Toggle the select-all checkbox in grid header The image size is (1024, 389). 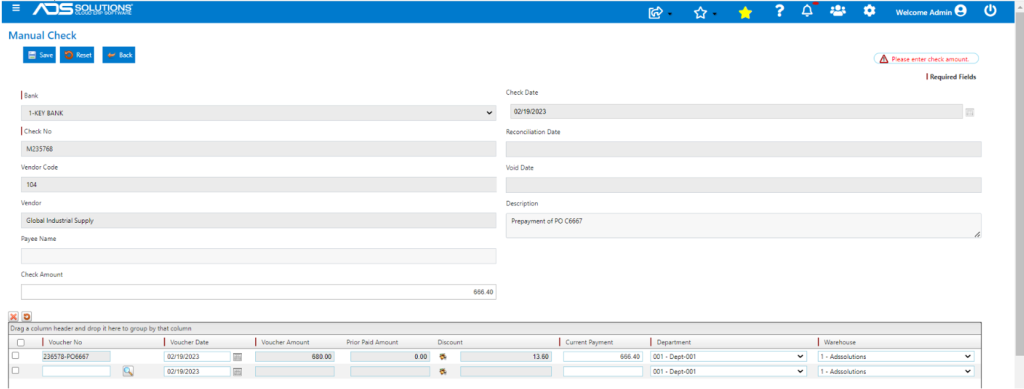[20, 342]
